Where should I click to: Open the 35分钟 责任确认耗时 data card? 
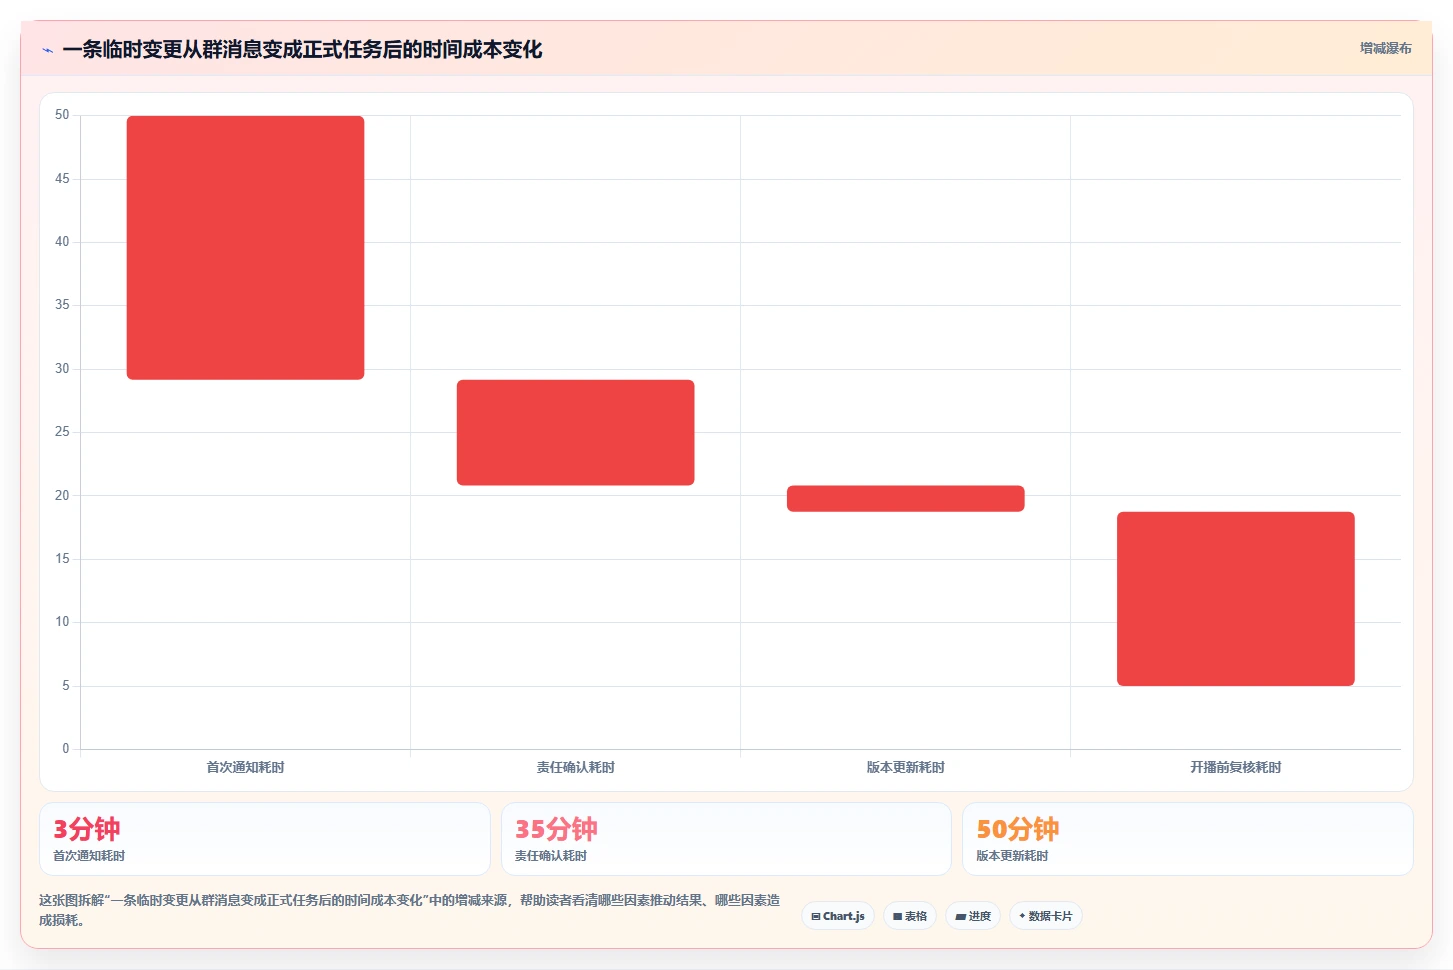pos(726,839)
